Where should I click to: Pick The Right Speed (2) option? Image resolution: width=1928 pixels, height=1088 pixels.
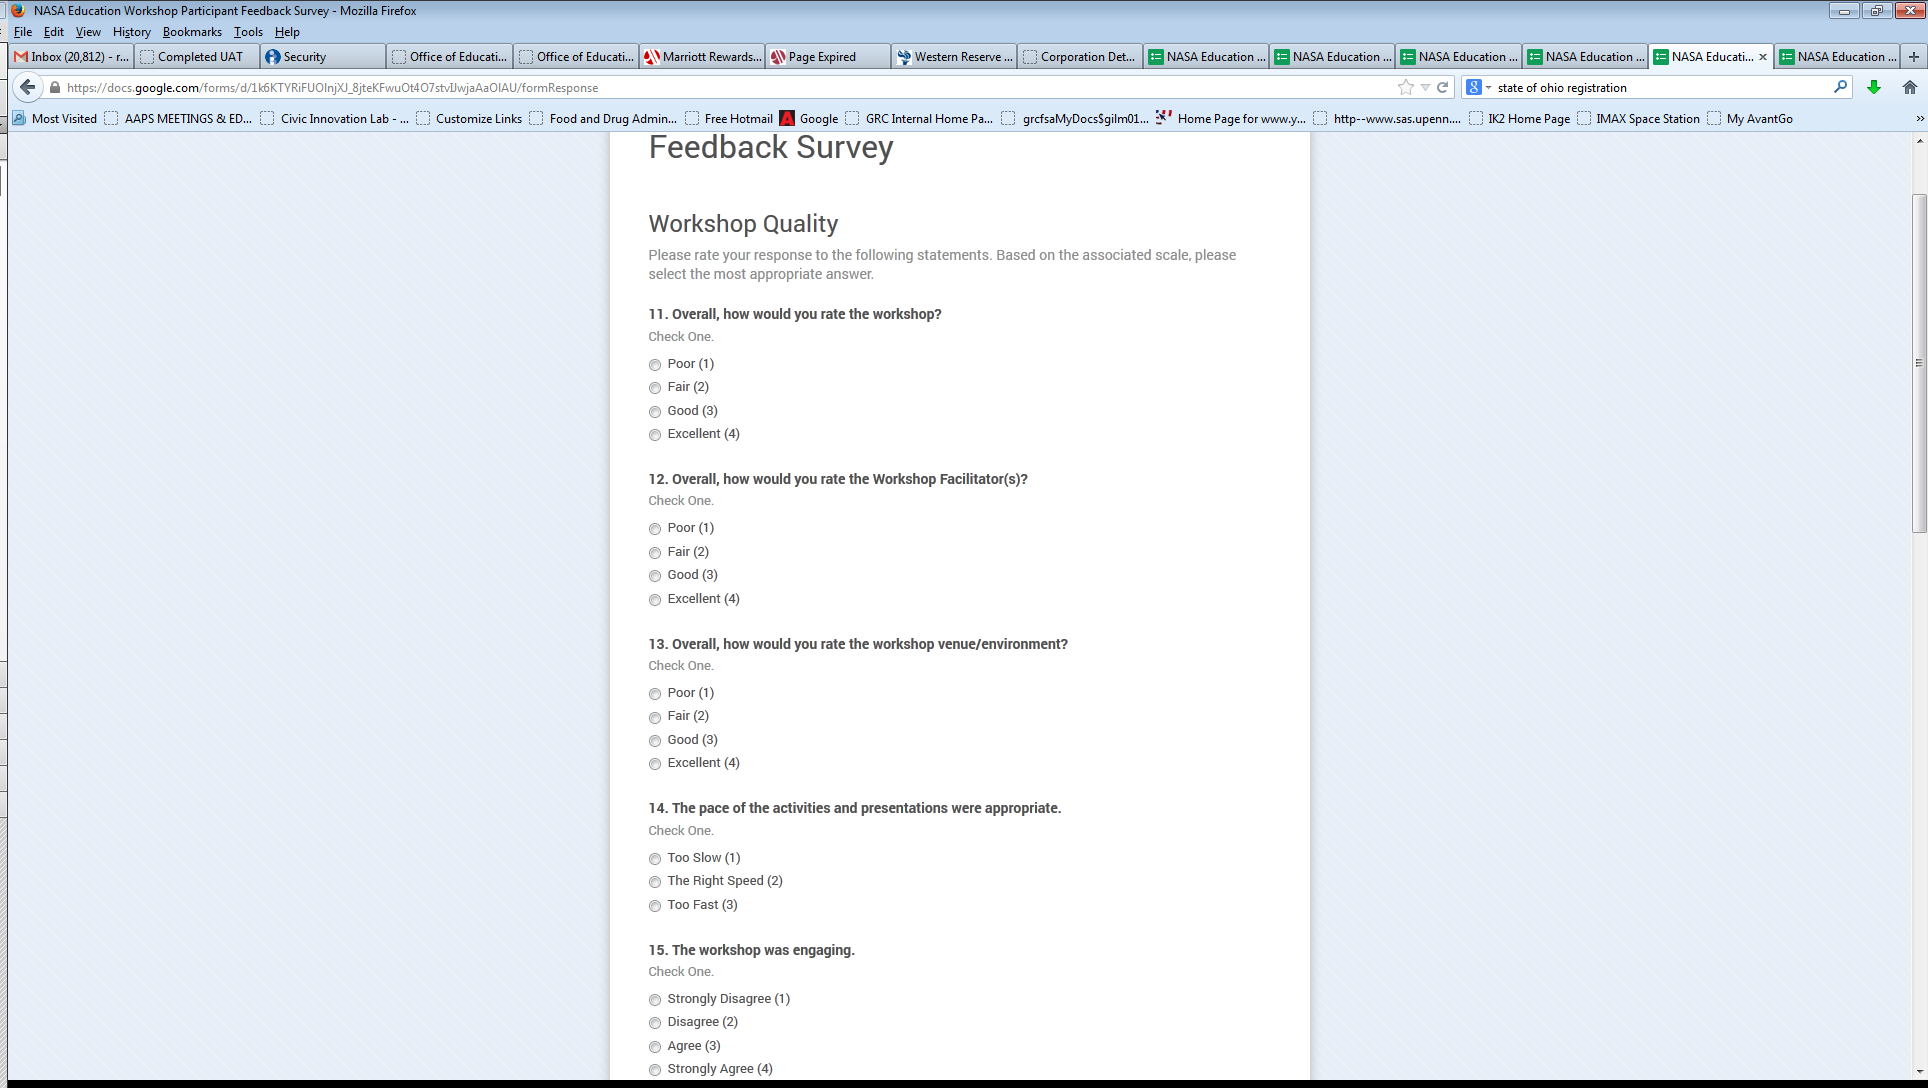(655, 882)
